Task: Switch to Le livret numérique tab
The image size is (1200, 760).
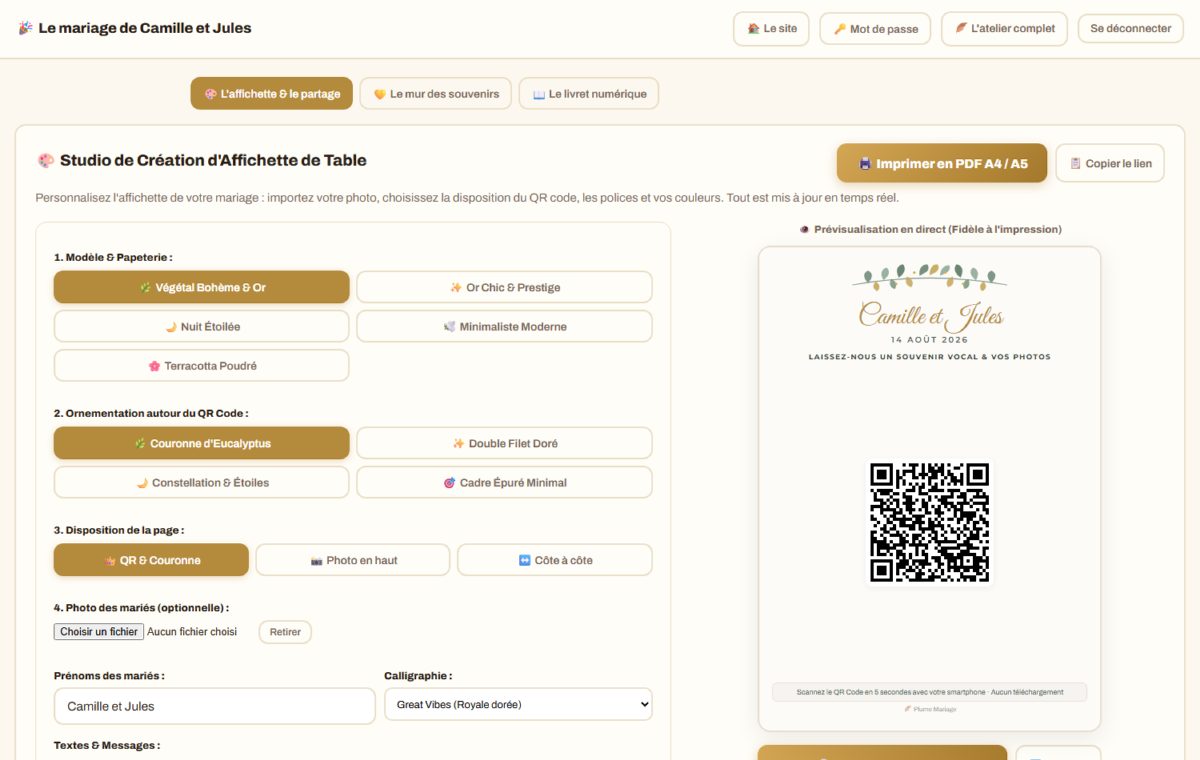Action: pyautogui.click(x=589, y=94)
